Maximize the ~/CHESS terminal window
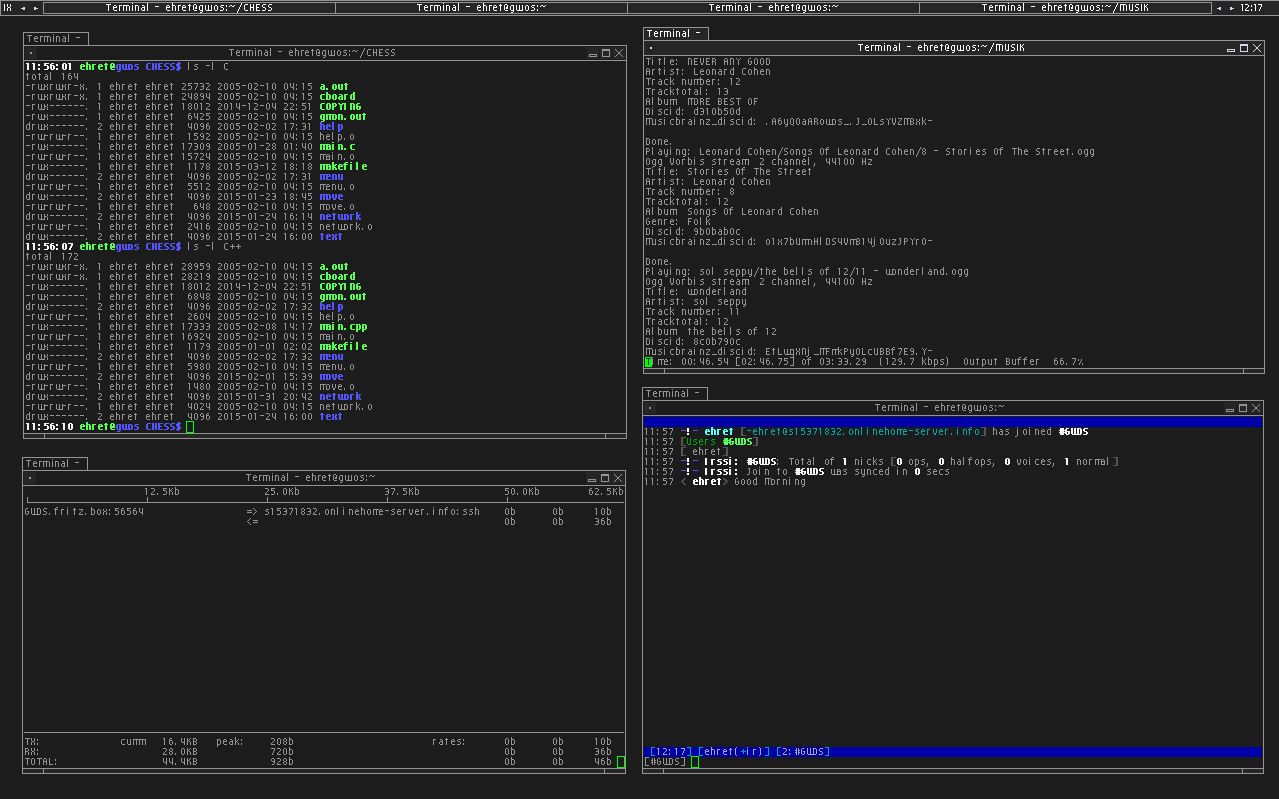The height and width of the screenshot is (799, 1279). point(605,53)
